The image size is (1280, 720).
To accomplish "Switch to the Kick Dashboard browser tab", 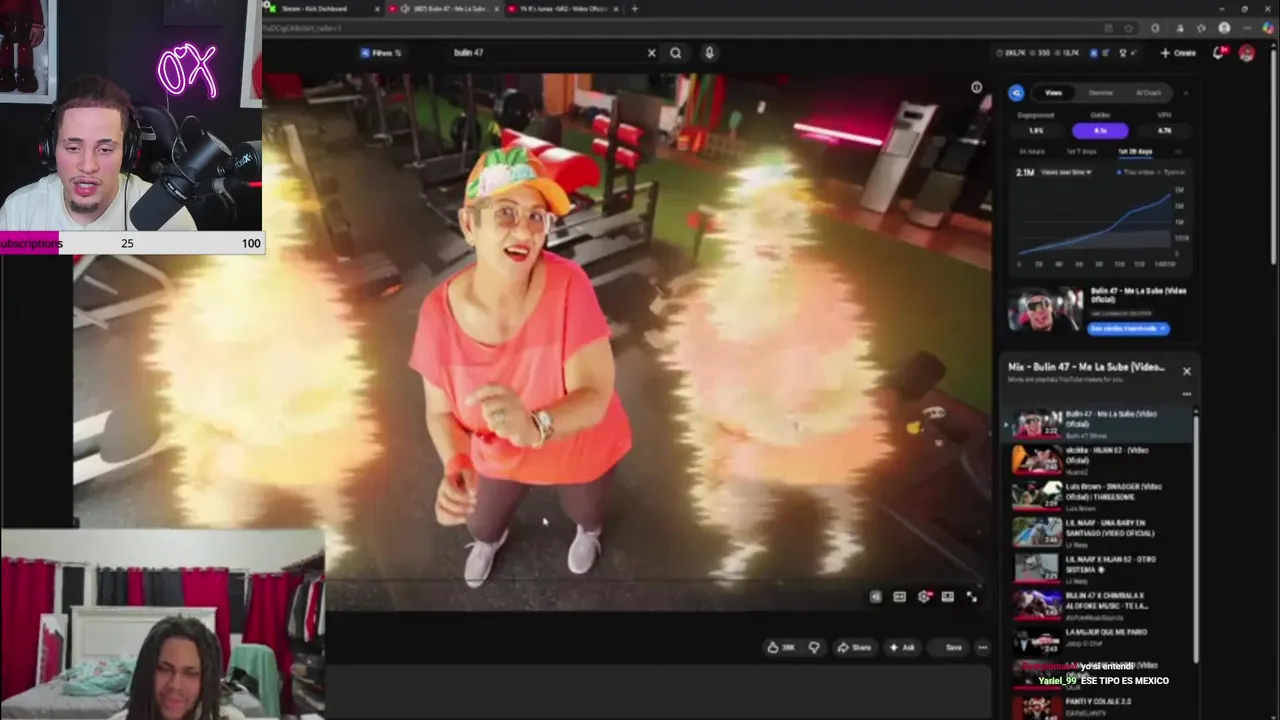I will 322,9.
